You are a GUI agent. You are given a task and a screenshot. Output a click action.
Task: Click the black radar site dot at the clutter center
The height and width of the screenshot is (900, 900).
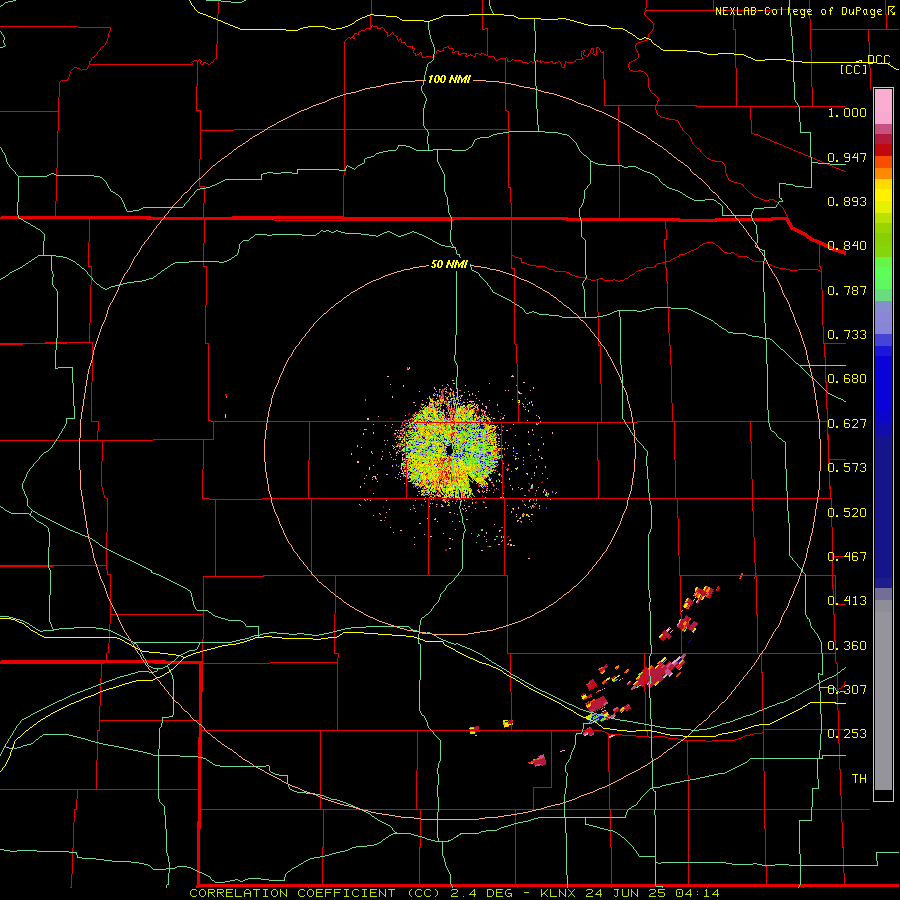[449, 451]
